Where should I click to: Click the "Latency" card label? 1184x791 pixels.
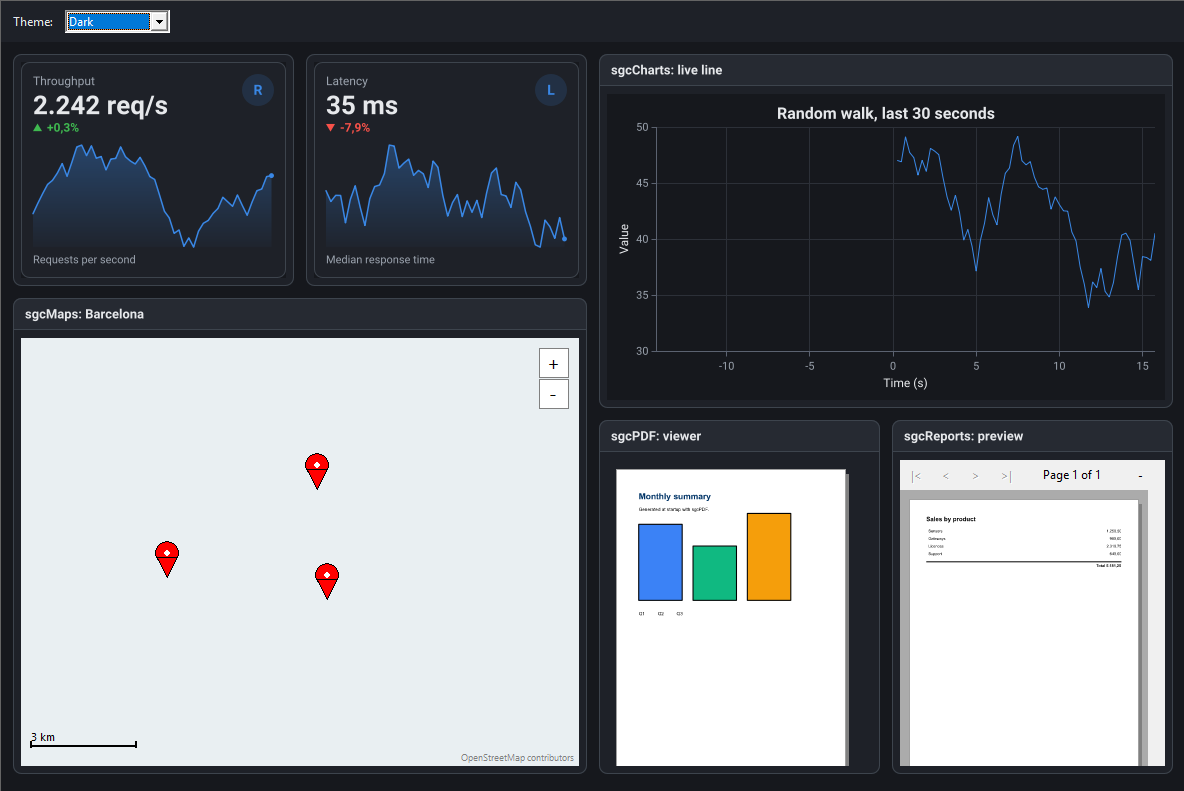click(x=347, y=81)
